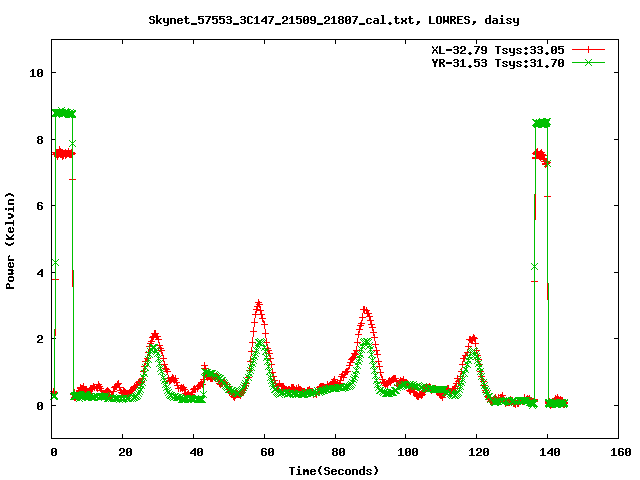Click the x-axis tick label 40
This screenshot has height=480, width=640.
click(196, 452)
